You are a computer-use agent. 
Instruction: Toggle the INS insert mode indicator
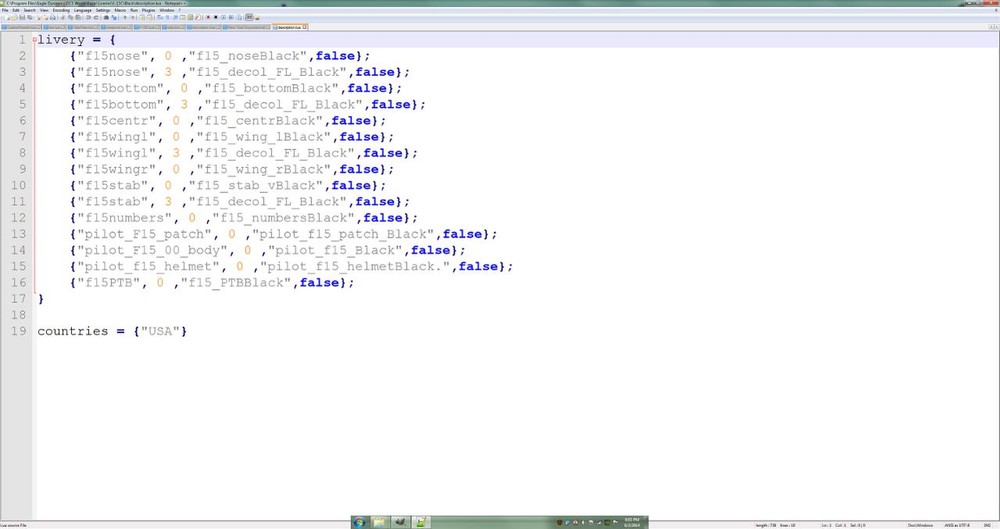[x=987, y=525]
